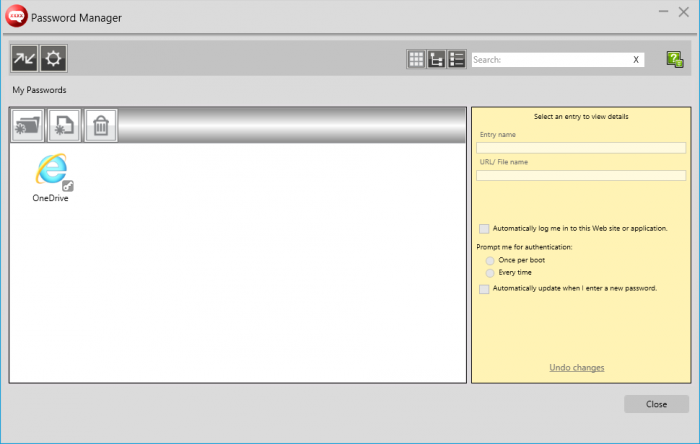Click the URL/File name field
Screen dimensions: 700x444
[x=580, y=175]
